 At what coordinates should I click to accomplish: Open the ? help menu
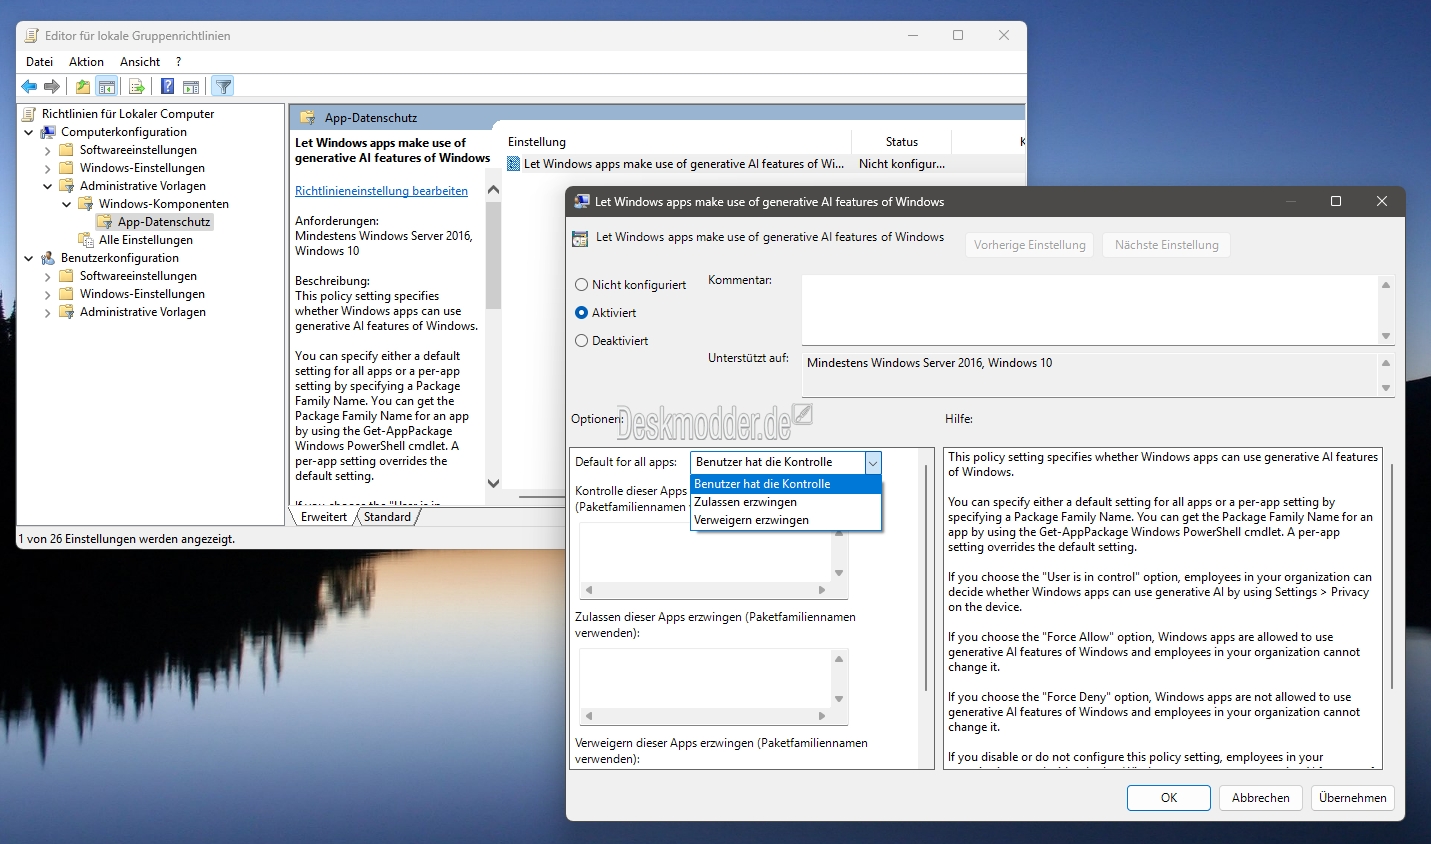(x=179, y=62)
